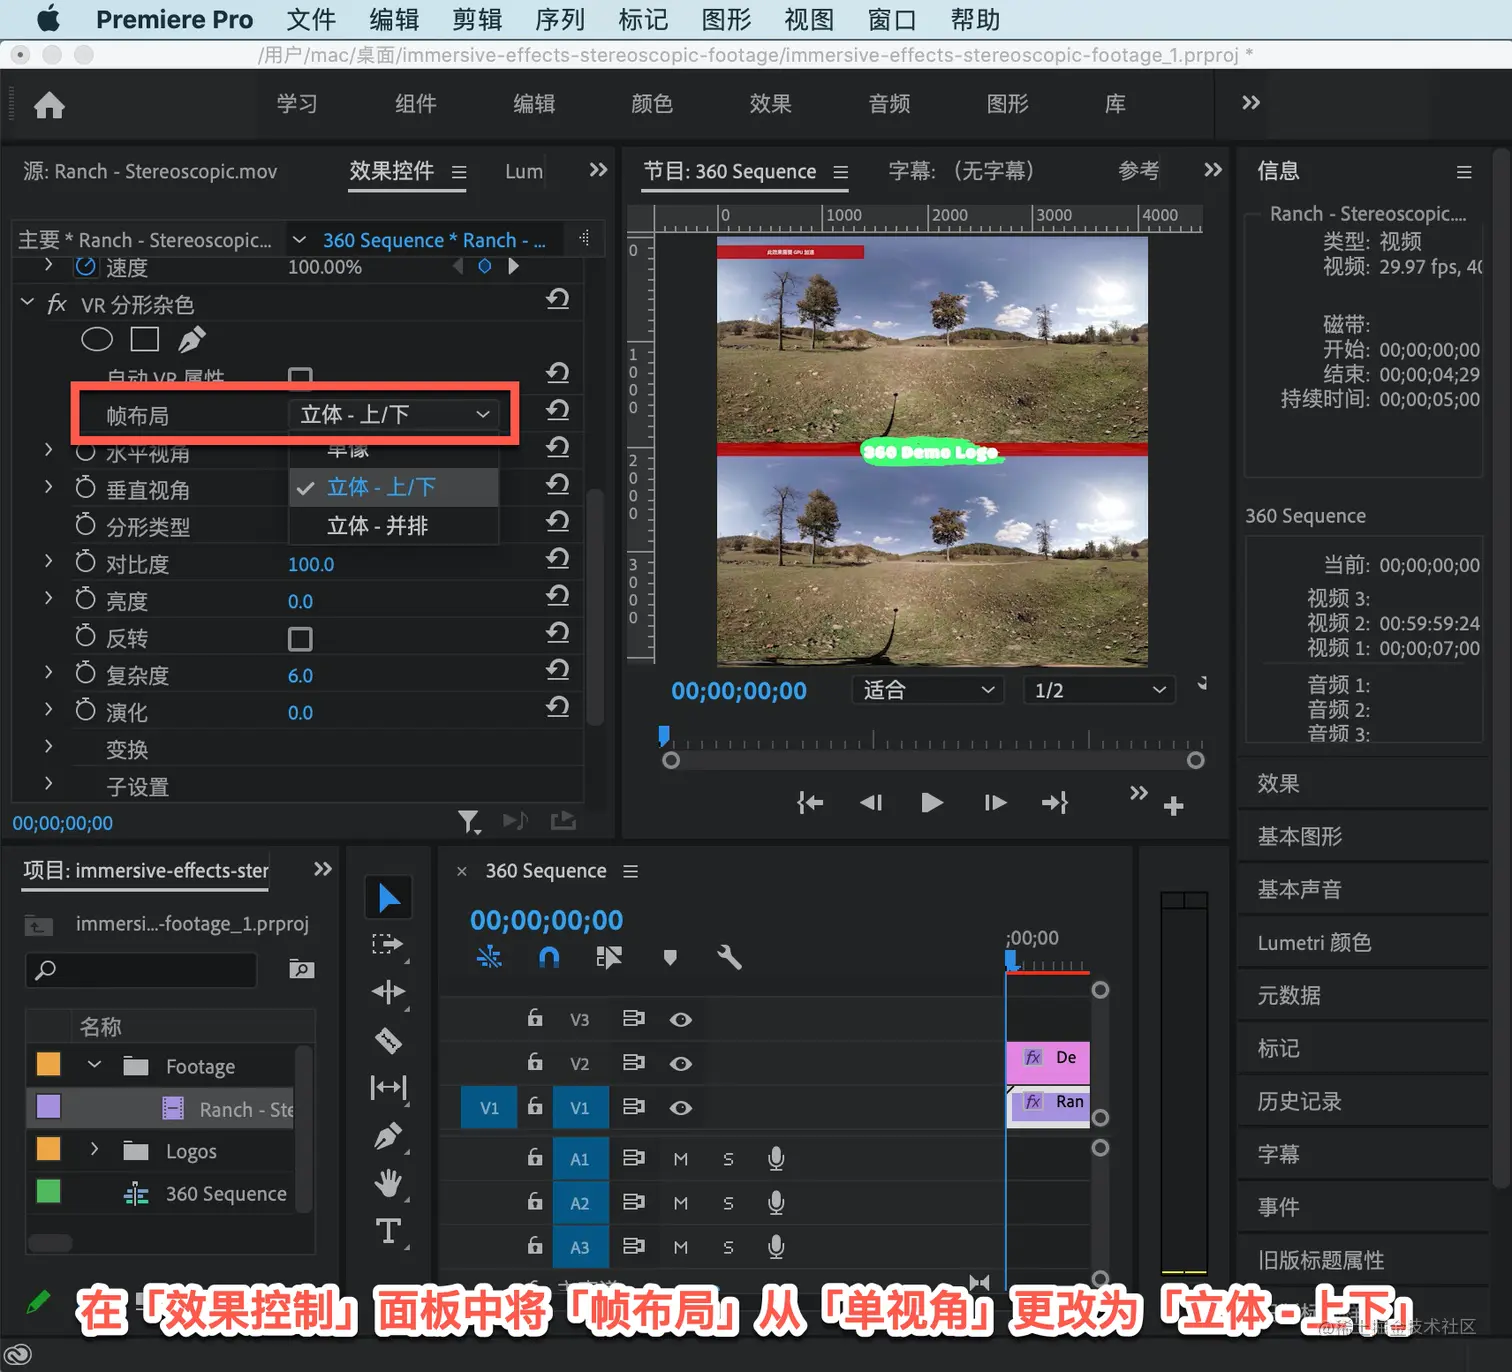1512x1372 pixels.
Task: Open the Apple menu
Action: point(48,18)
